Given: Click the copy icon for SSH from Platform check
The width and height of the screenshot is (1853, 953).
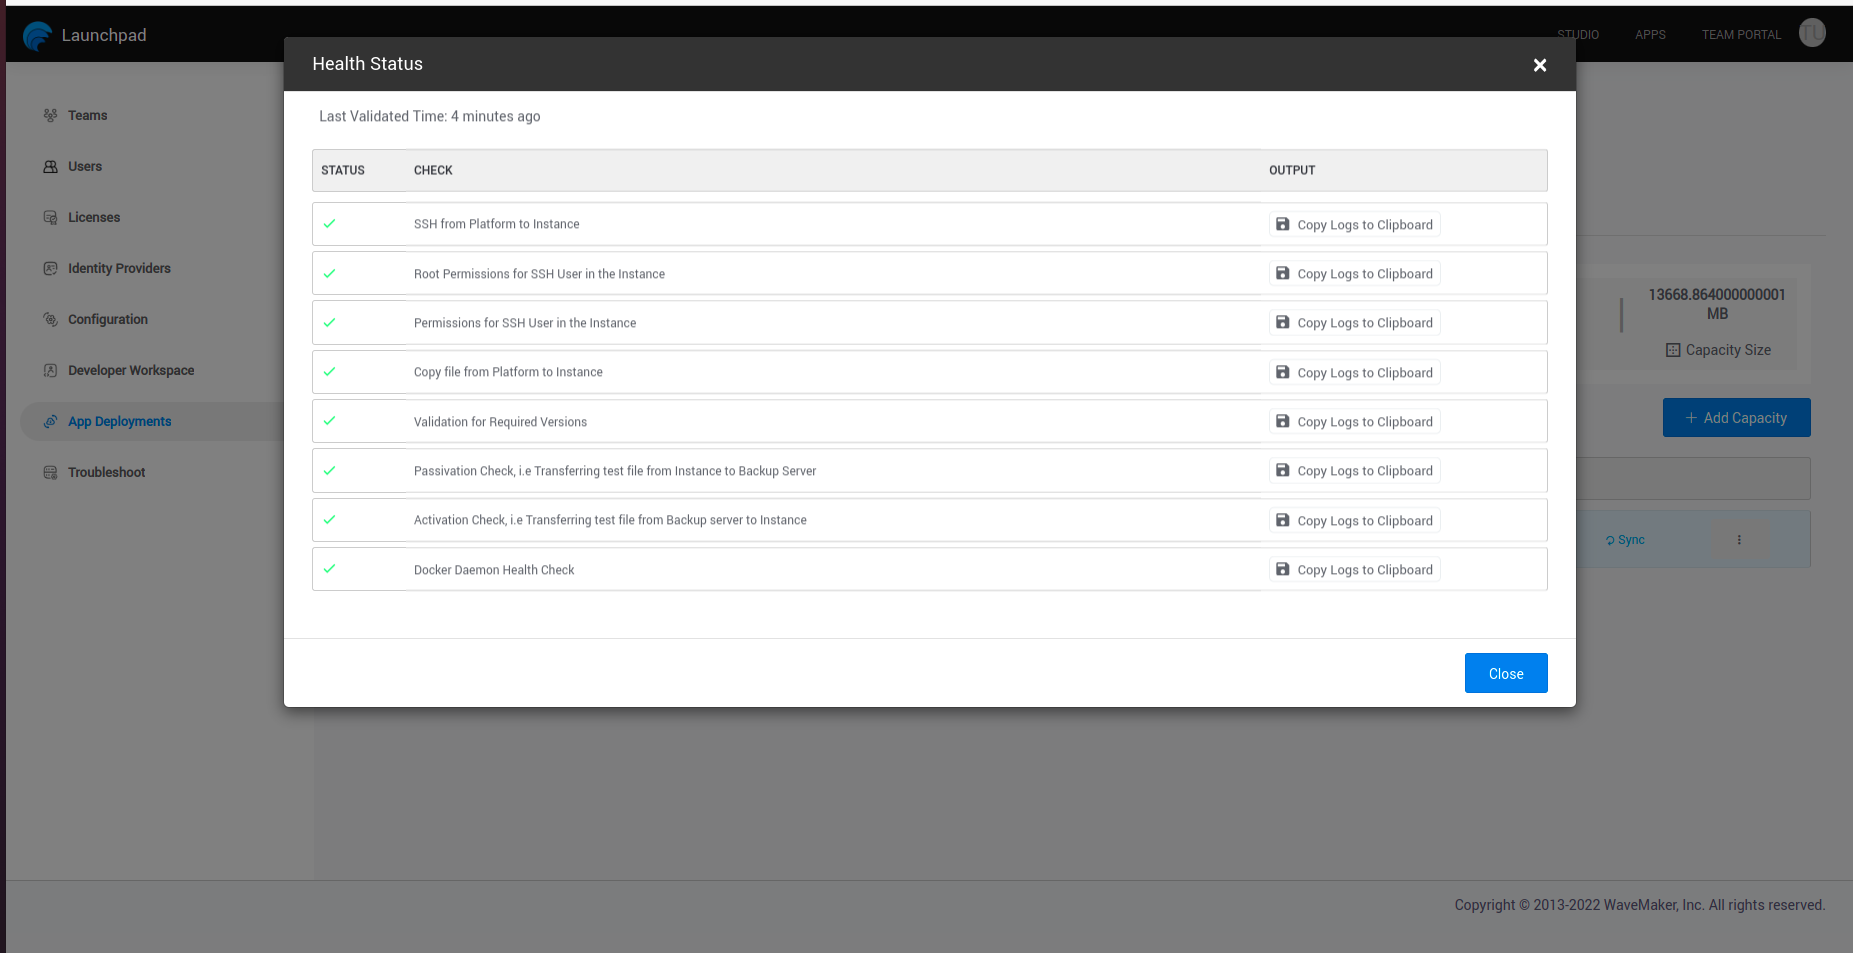Looking at the screenshot, I should click(x=1283, y=224).
